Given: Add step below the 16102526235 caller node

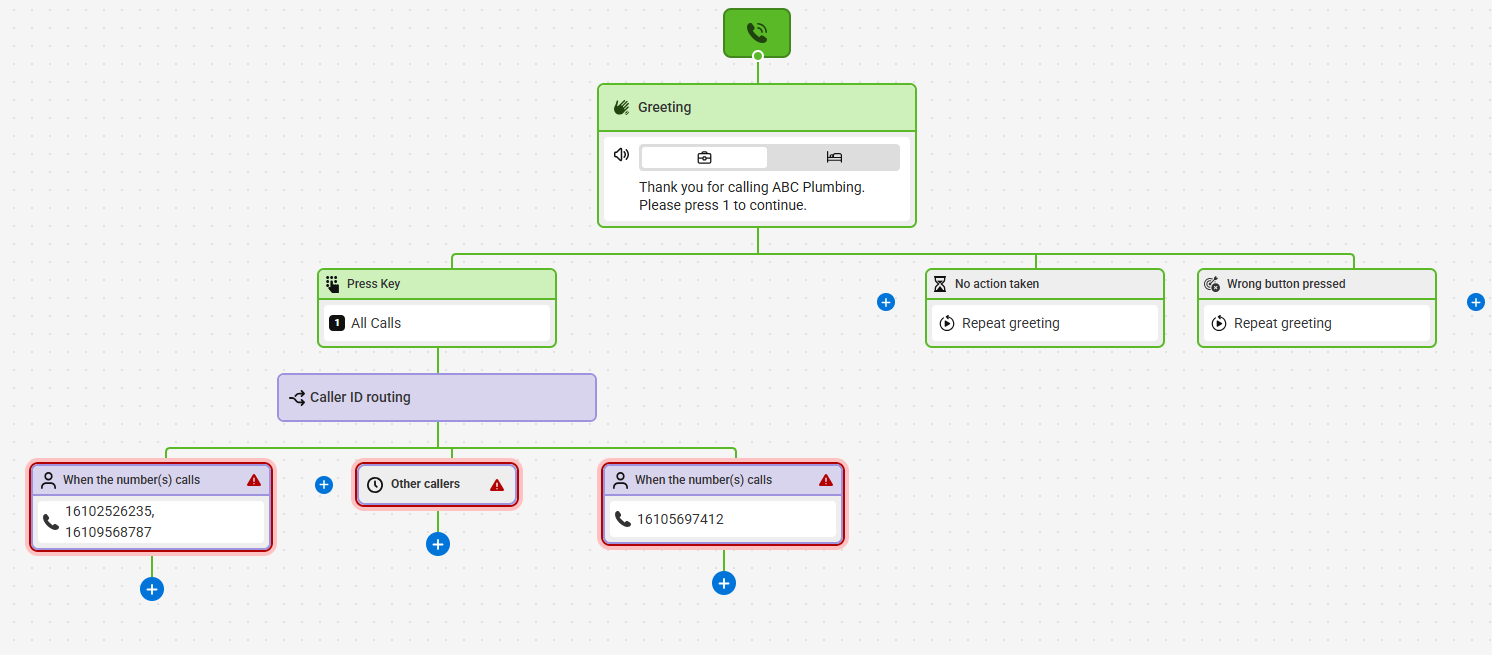Looking at the screenshot, I should (x=152, y=589).
